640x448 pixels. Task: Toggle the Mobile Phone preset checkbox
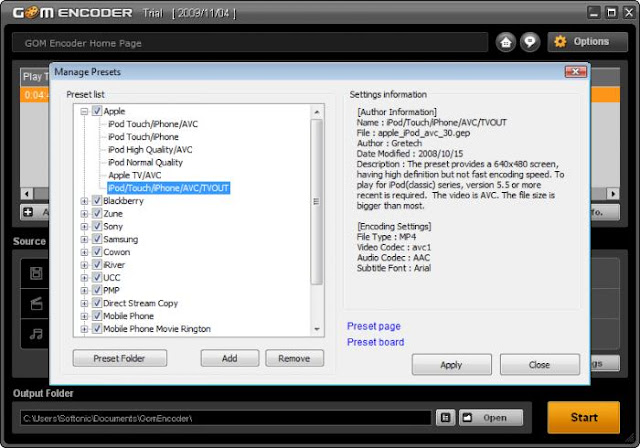point(97,316)
